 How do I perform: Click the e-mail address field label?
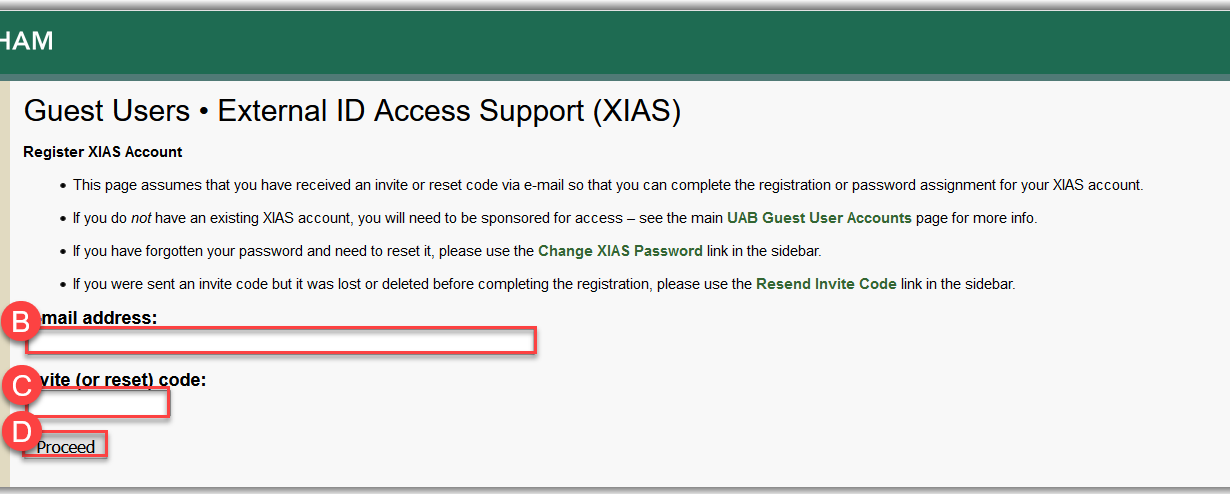click(98, 318)
